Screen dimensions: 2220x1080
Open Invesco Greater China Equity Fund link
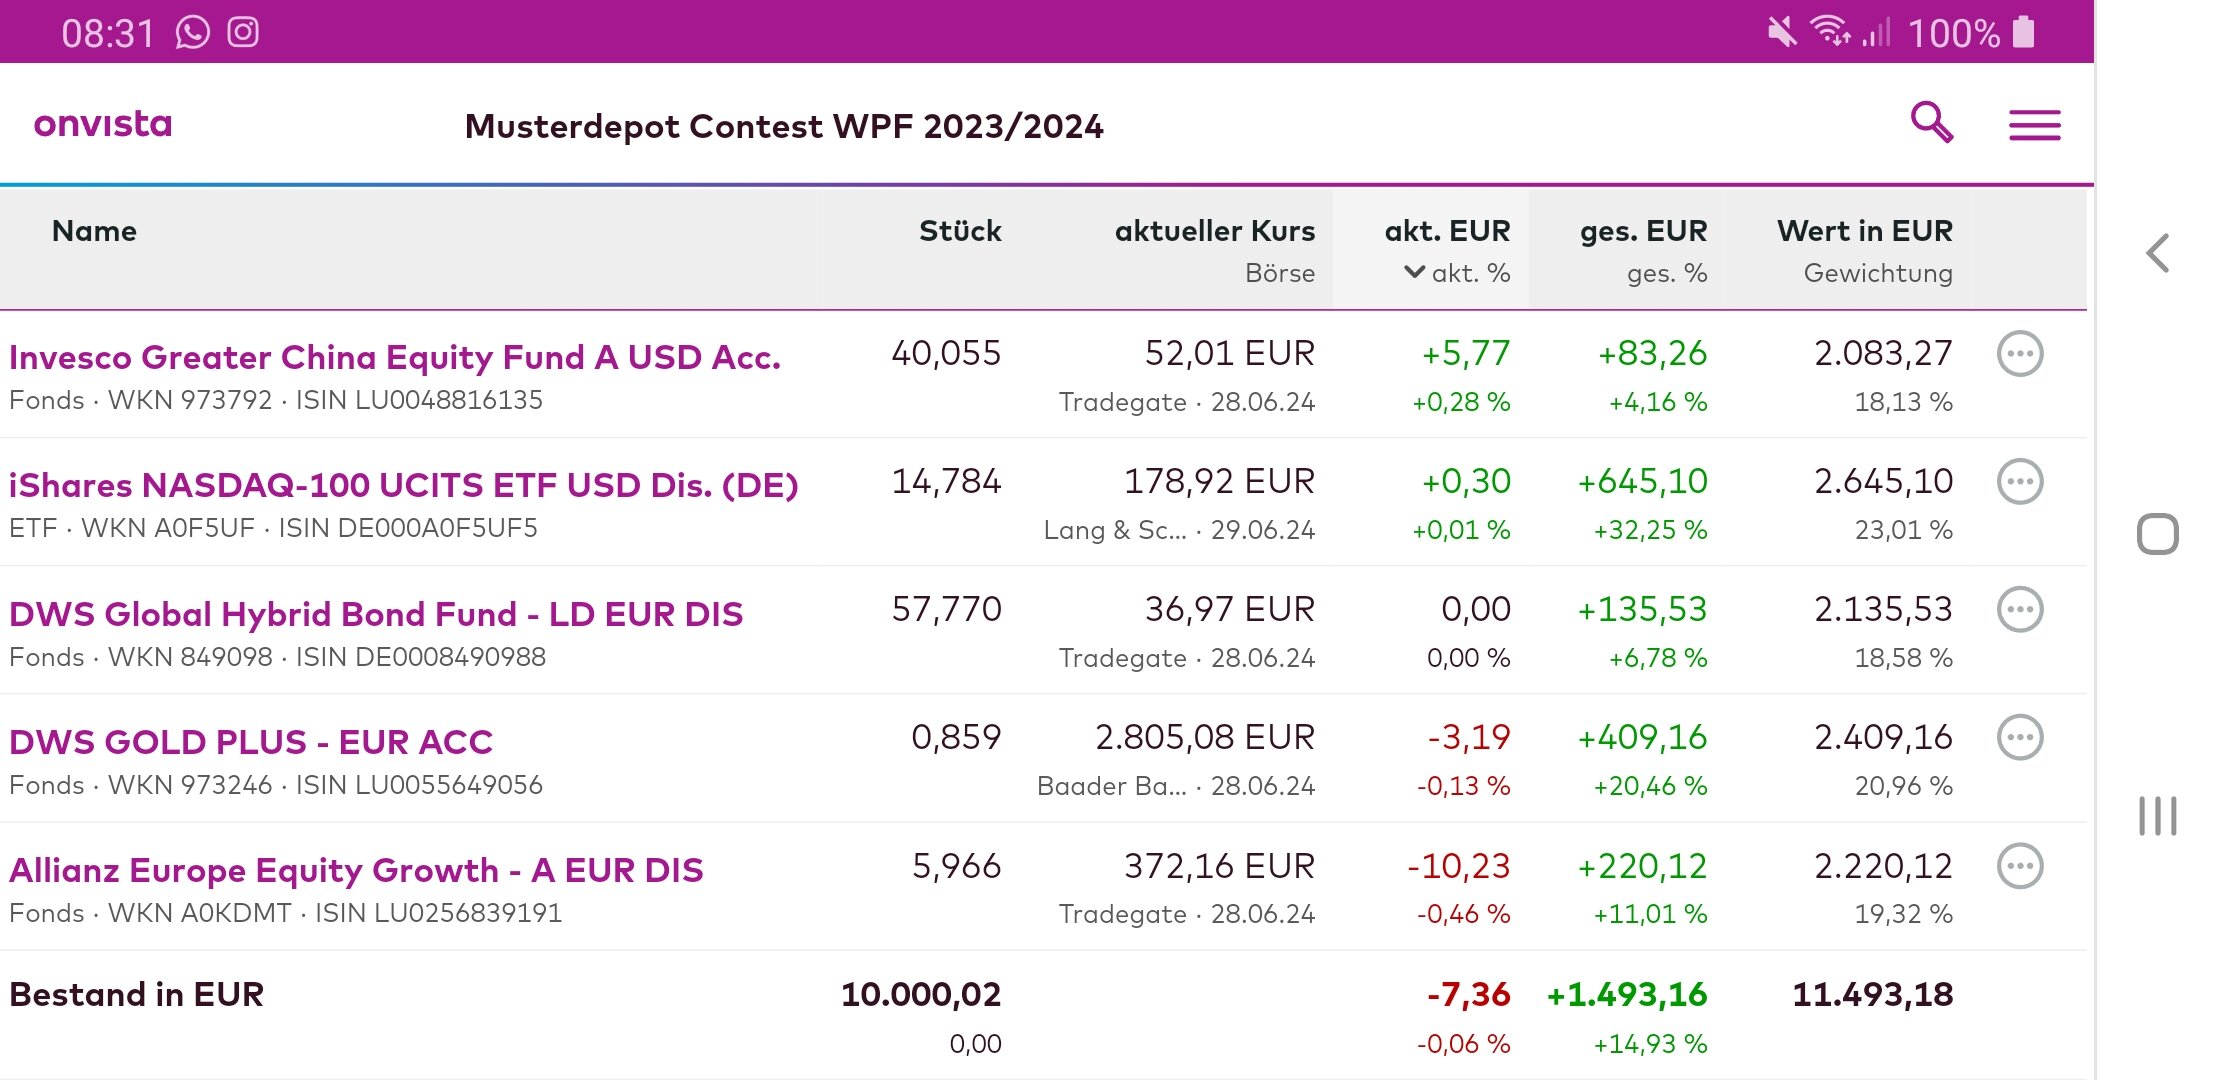[x=395, y=357]
